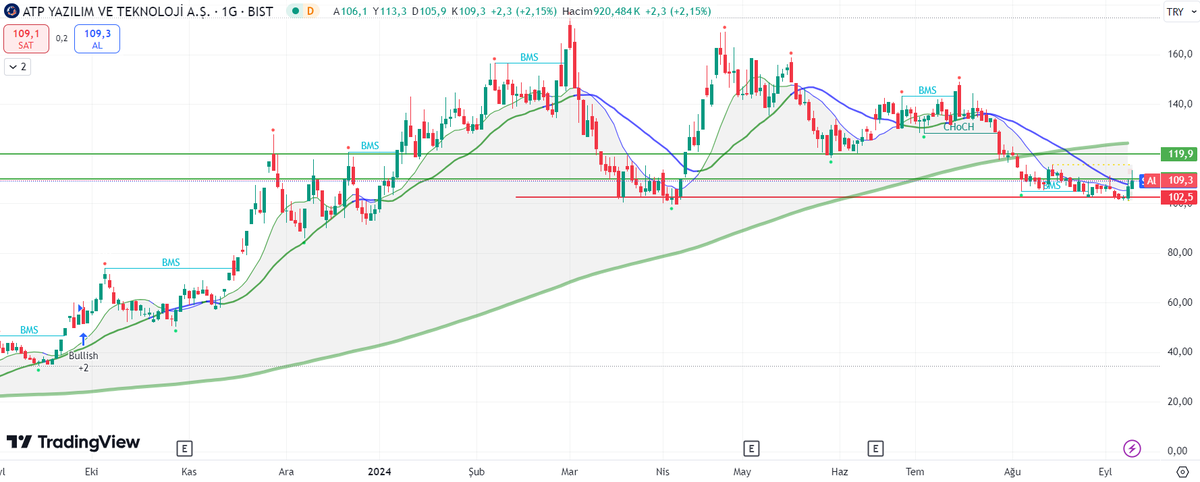Click the blue up arrow above Bullish

[83, 339]
